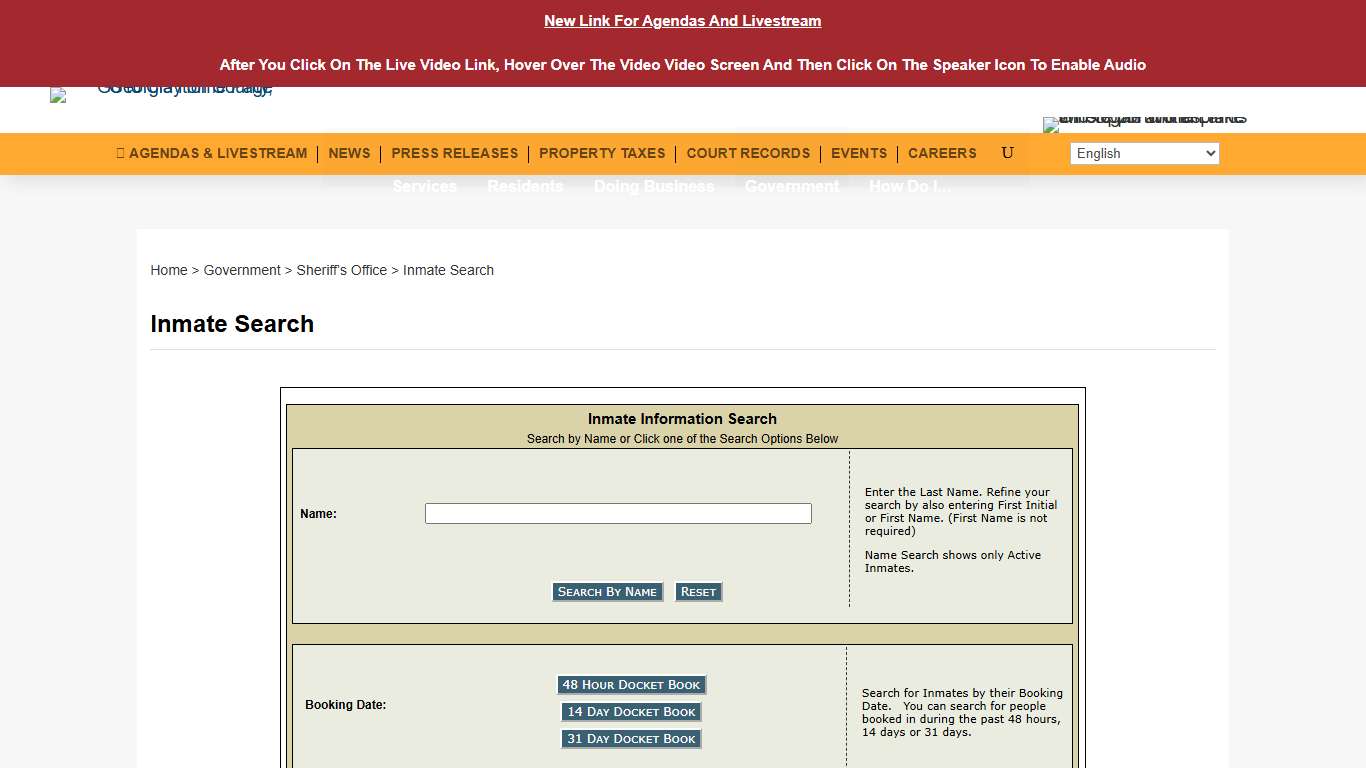Follow the New Link For Agendas And Livestream
Screen dimensions: 1366x768
682,20
